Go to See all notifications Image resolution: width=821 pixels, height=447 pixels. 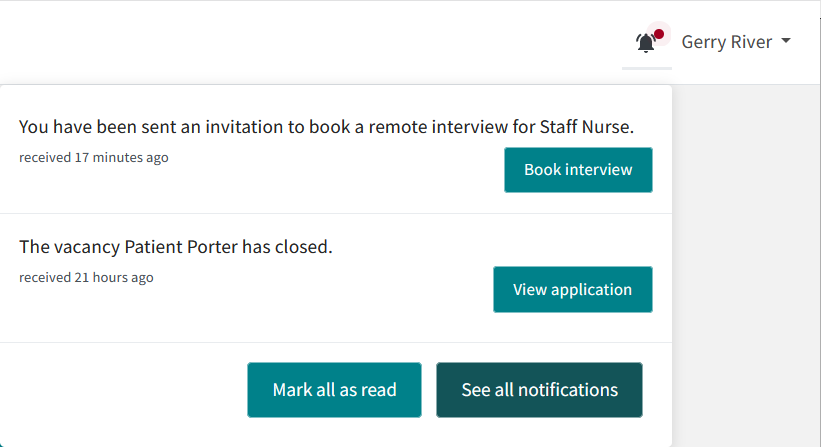point(539,390)
